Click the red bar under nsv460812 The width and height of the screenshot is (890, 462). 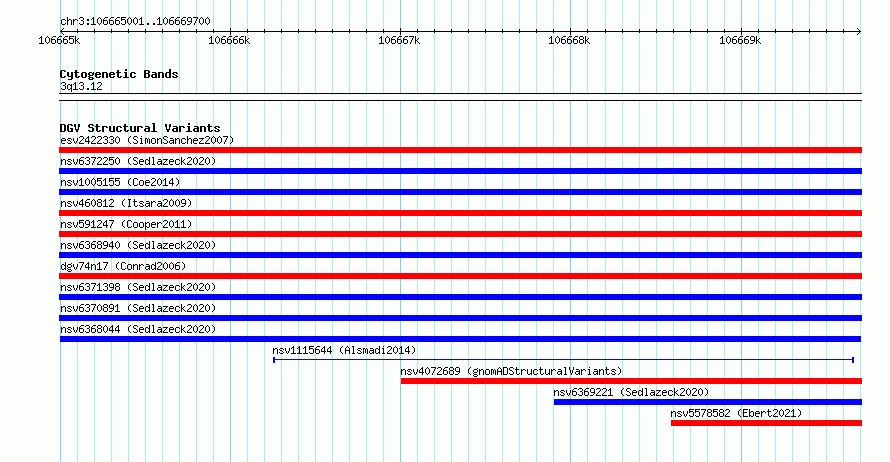tap(460, 213)
